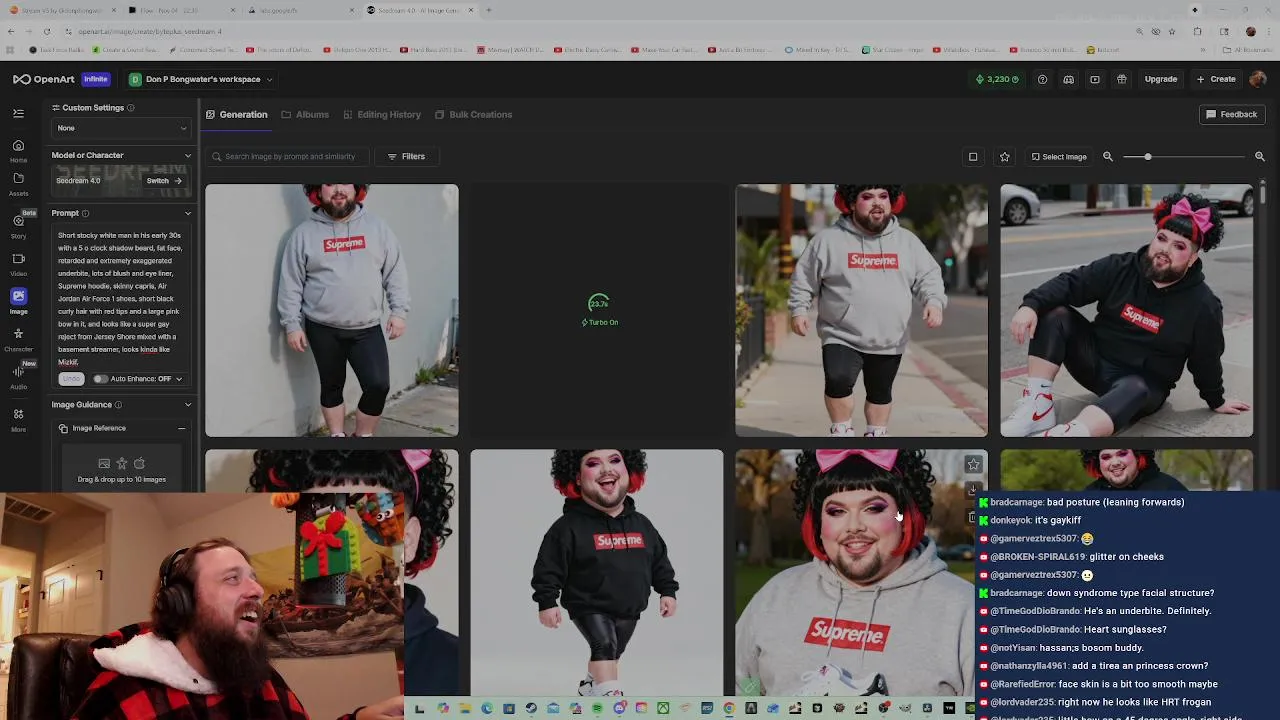The image size is (1280, 720).
Task: Open the Feedback button
Action: [1231, 114]
